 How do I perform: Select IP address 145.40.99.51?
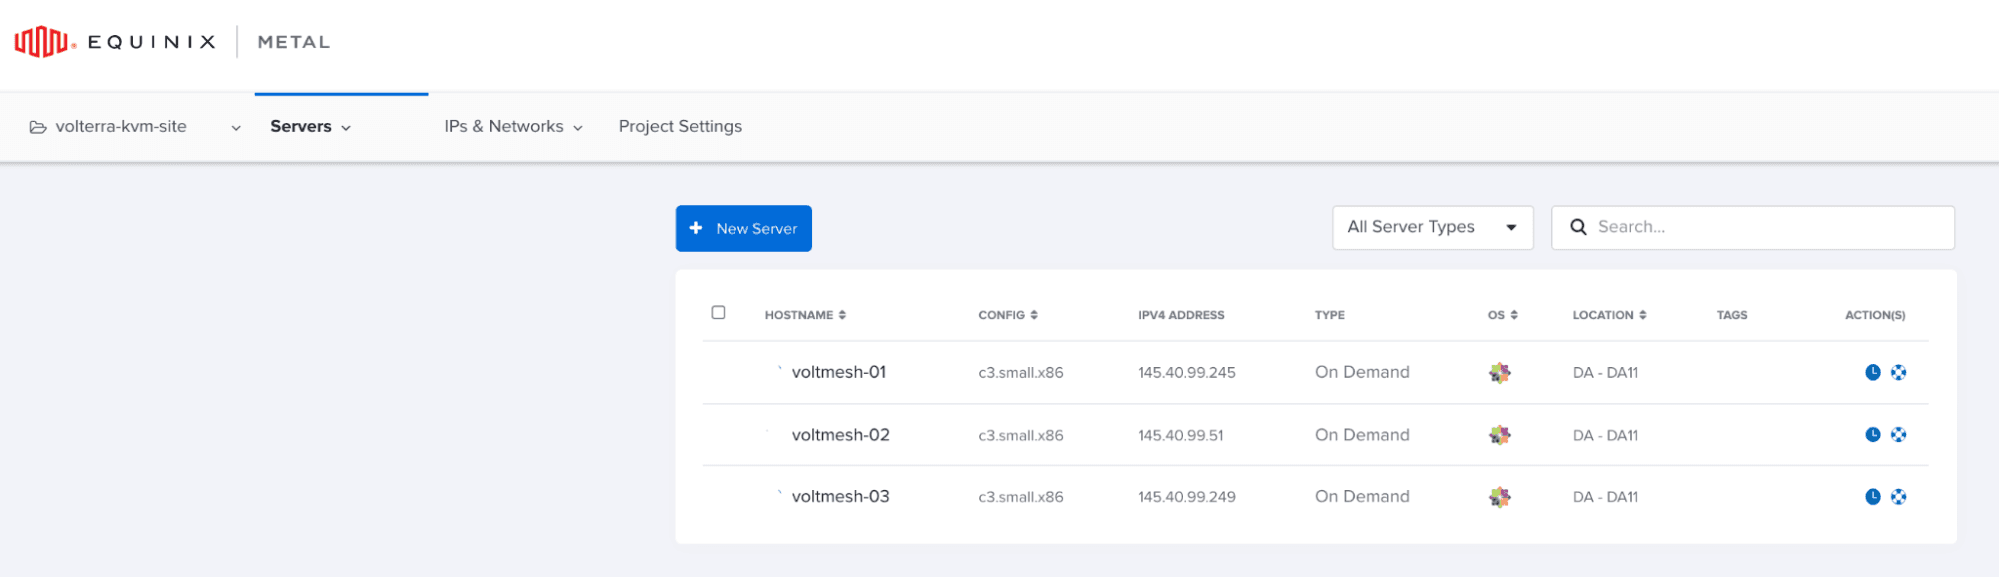coord(1180,436)
